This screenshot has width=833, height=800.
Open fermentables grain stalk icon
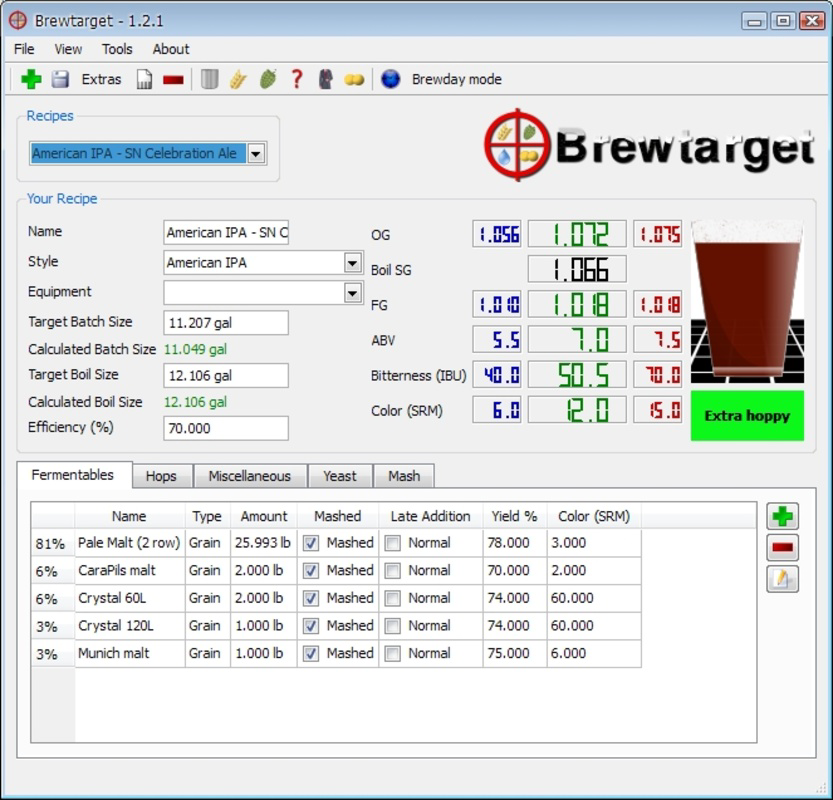click(239, 79)
